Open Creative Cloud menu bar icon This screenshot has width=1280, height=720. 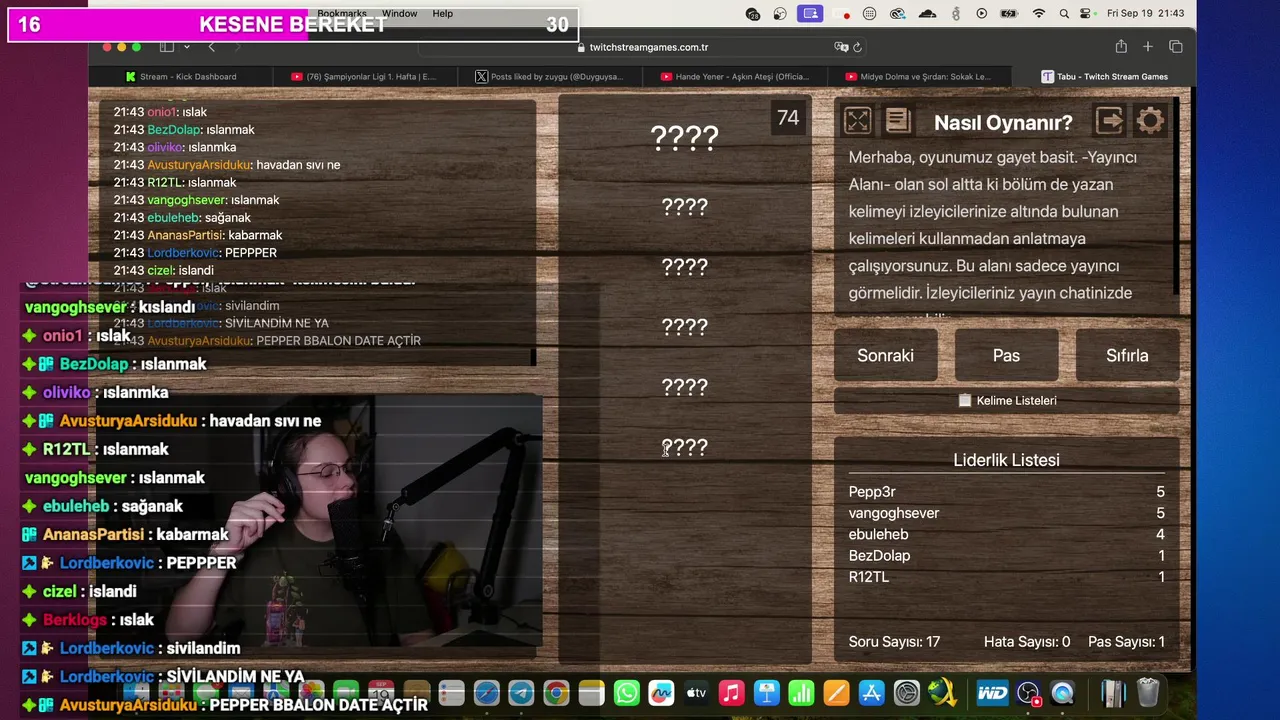point(898,14)
